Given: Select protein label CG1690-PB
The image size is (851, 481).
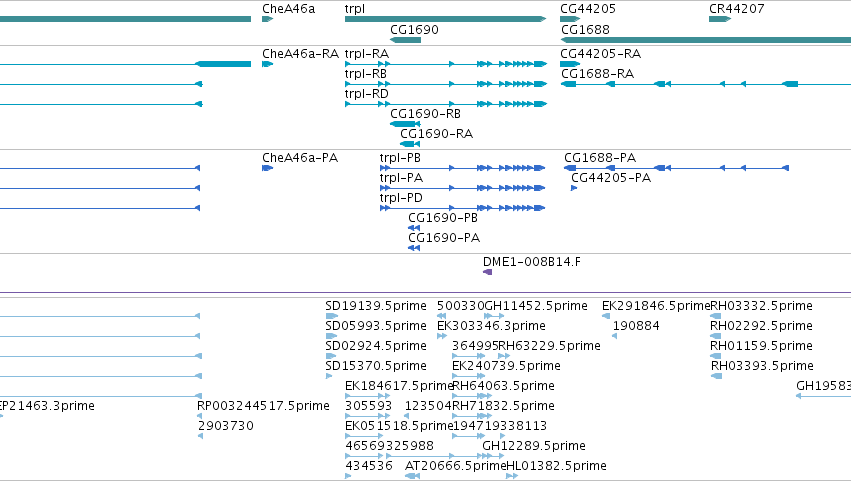Looking at the screenshot, I should (443, 218).
